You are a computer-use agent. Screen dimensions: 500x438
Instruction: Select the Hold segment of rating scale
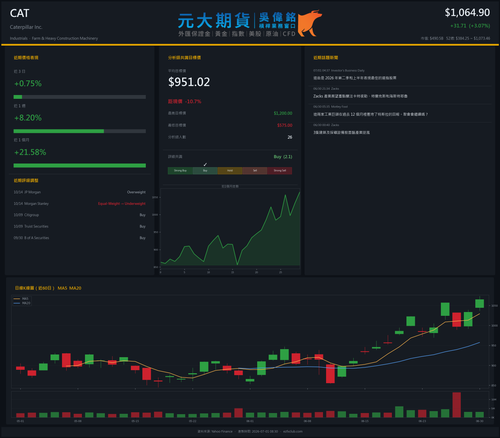pos(230,171)
